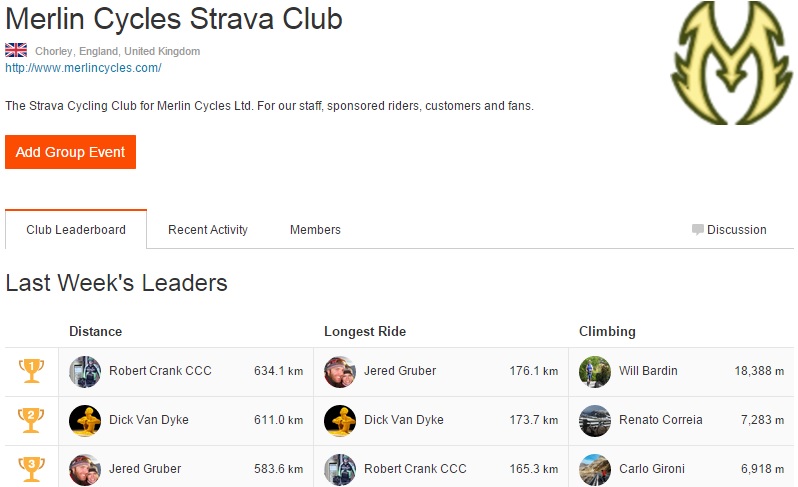Select the Club Leaderboard tab
Image resolution: width=798 pixels, height=487 pixels.
pyautogui.click(x=76, y=230)
